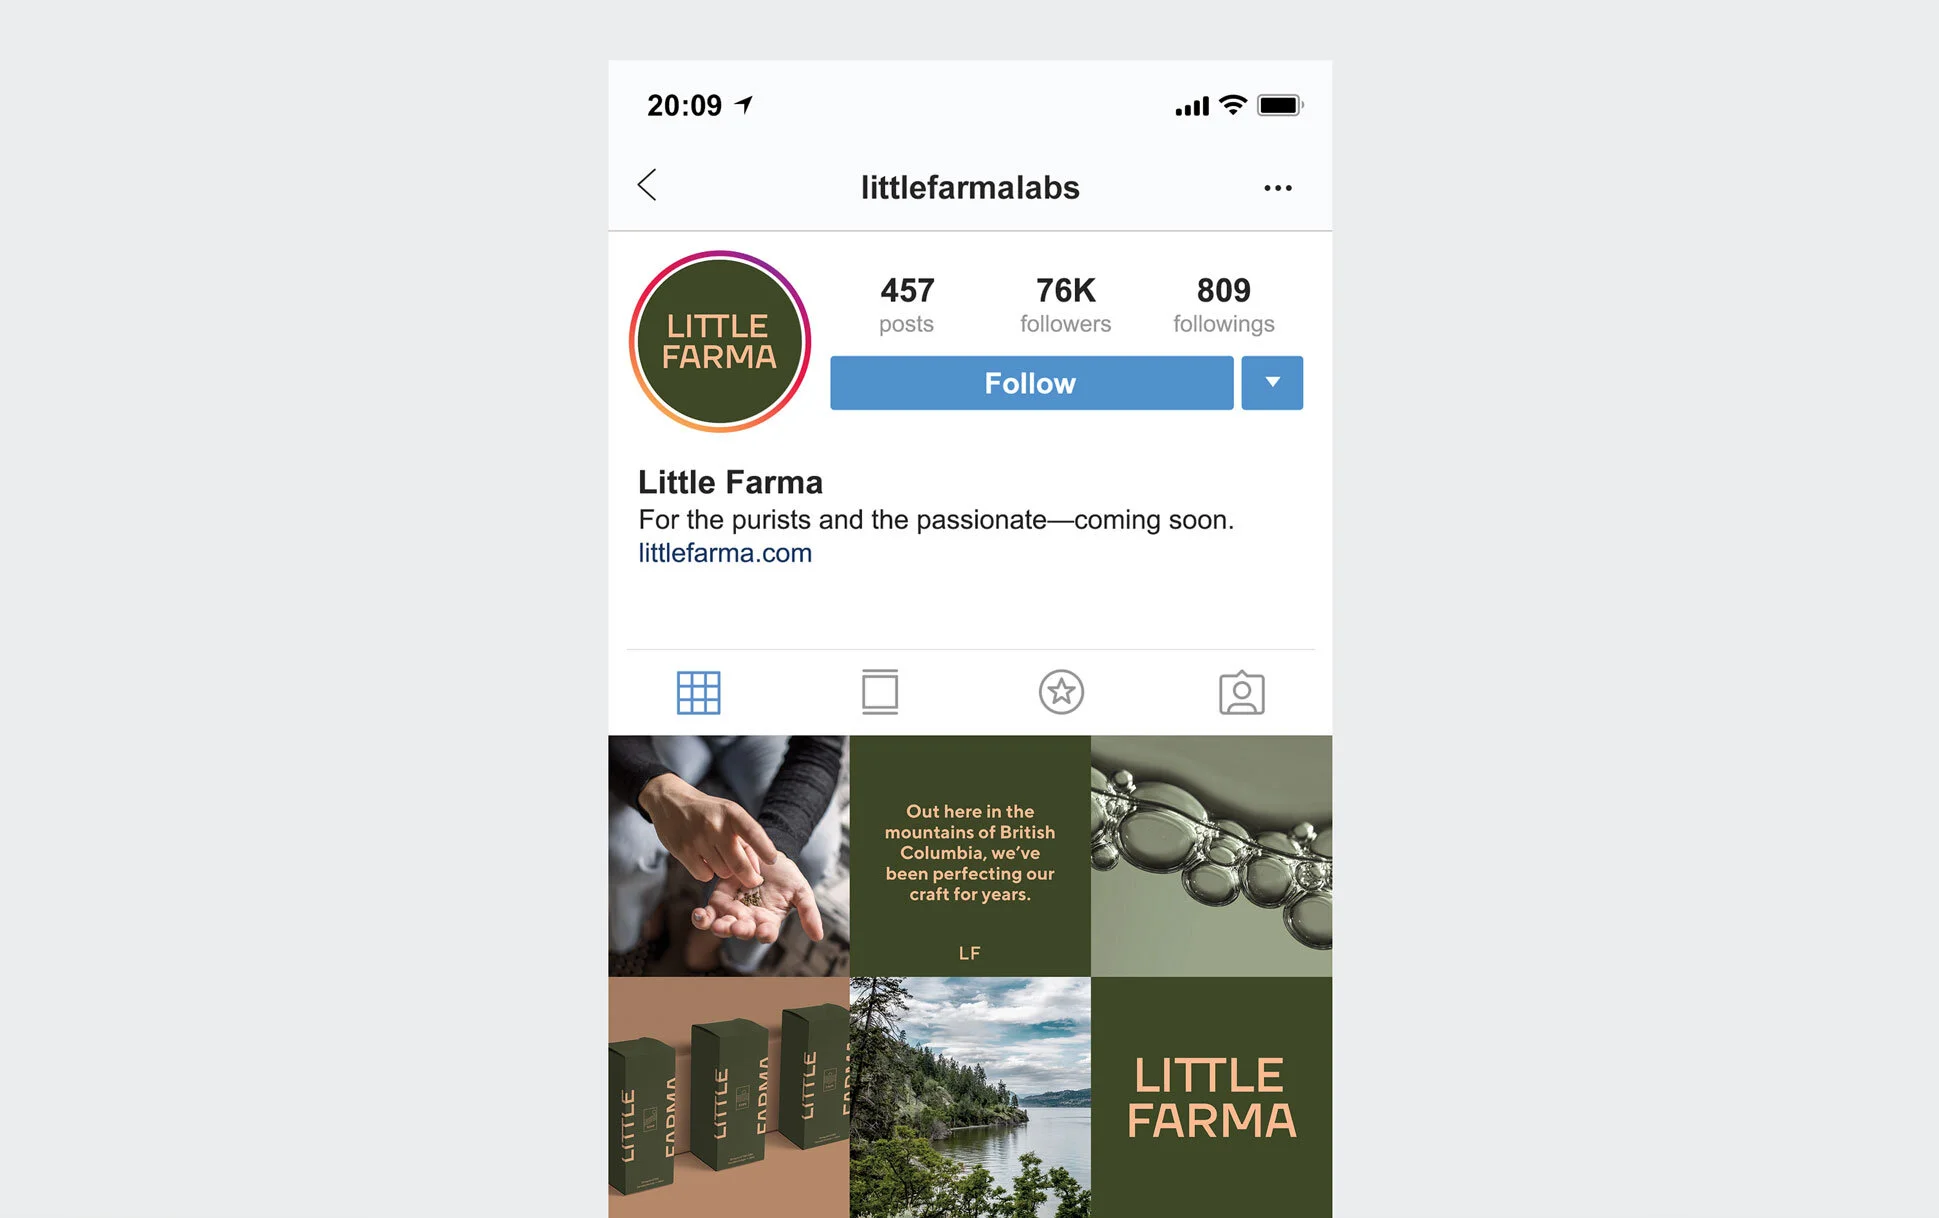The width and height of the screenshot is (1939, 1218).
Task: Open the lake and forest landscape post
Action: pyautogui.click(x=970, y=1098)
